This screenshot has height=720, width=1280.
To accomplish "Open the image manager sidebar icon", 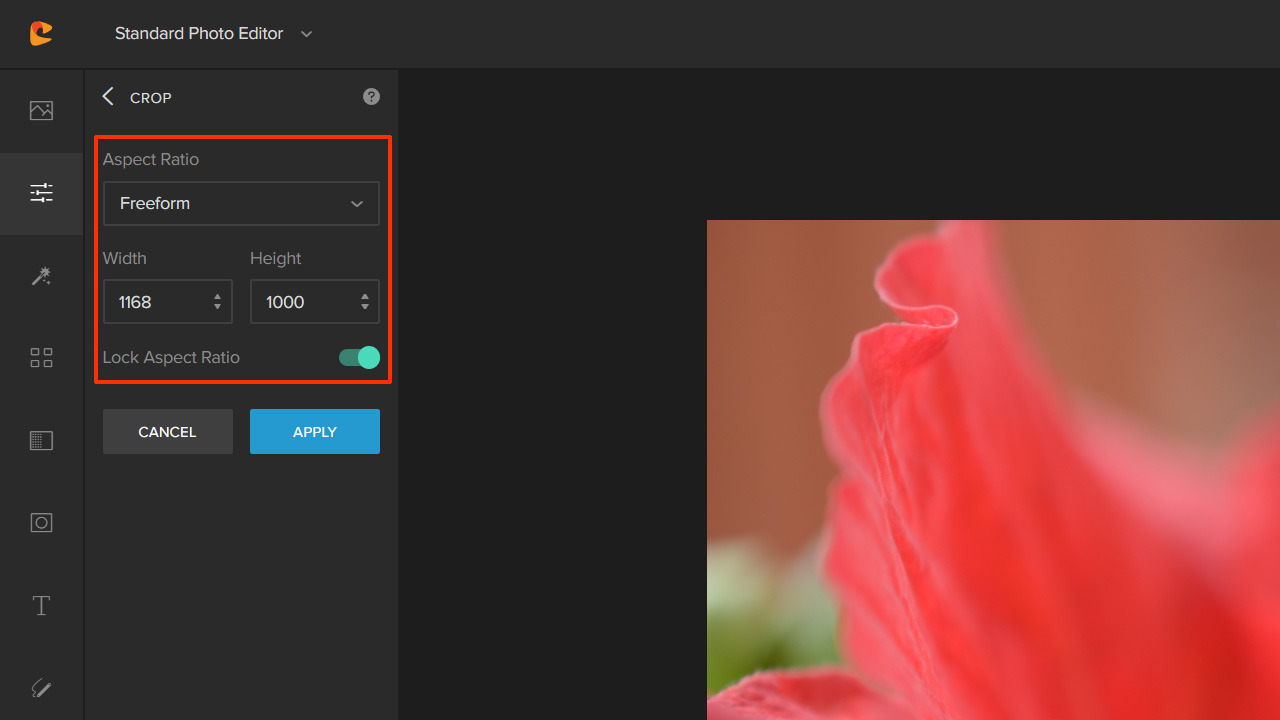I will point(41,111).
